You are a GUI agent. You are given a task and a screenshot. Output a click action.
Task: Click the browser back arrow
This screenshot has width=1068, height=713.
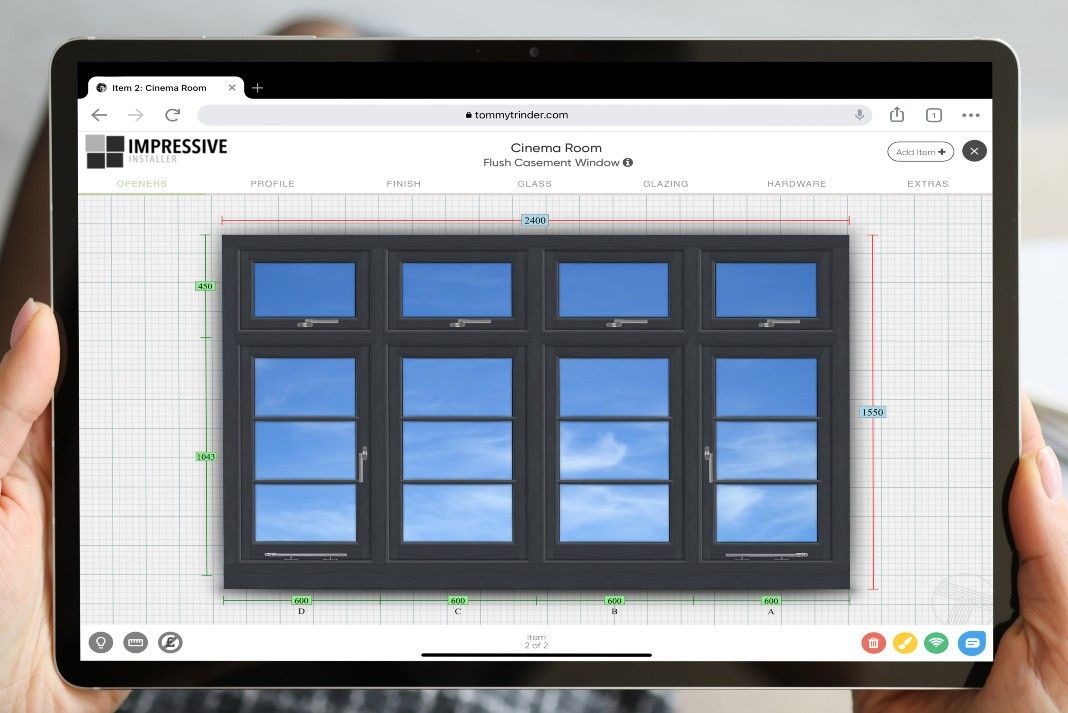pos(99,115)
